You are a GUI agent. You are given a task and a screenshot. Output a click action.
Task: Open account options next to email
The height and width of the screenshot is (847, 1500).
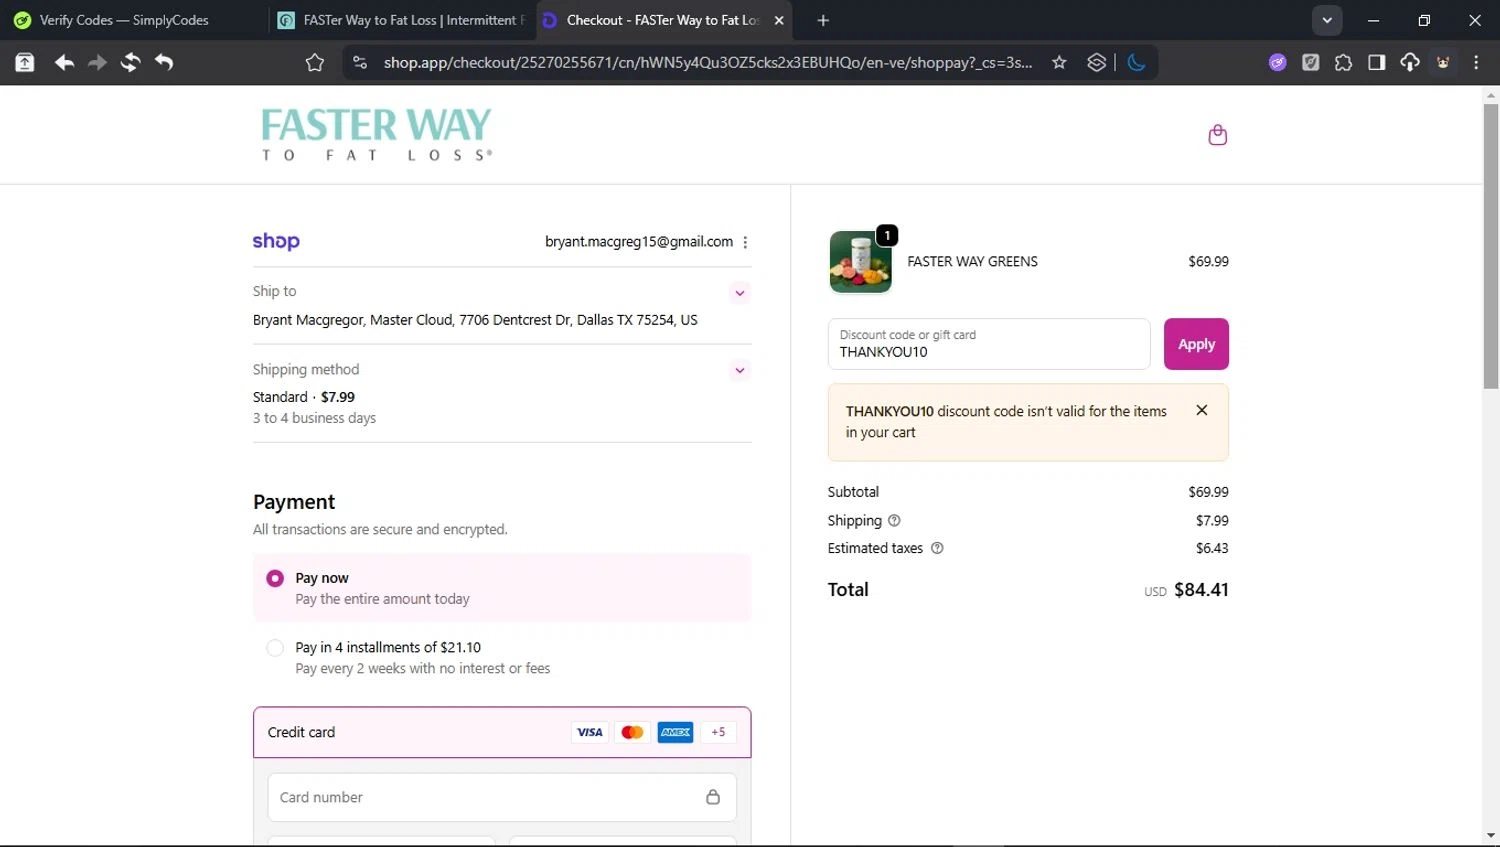(x=745, y=242)
